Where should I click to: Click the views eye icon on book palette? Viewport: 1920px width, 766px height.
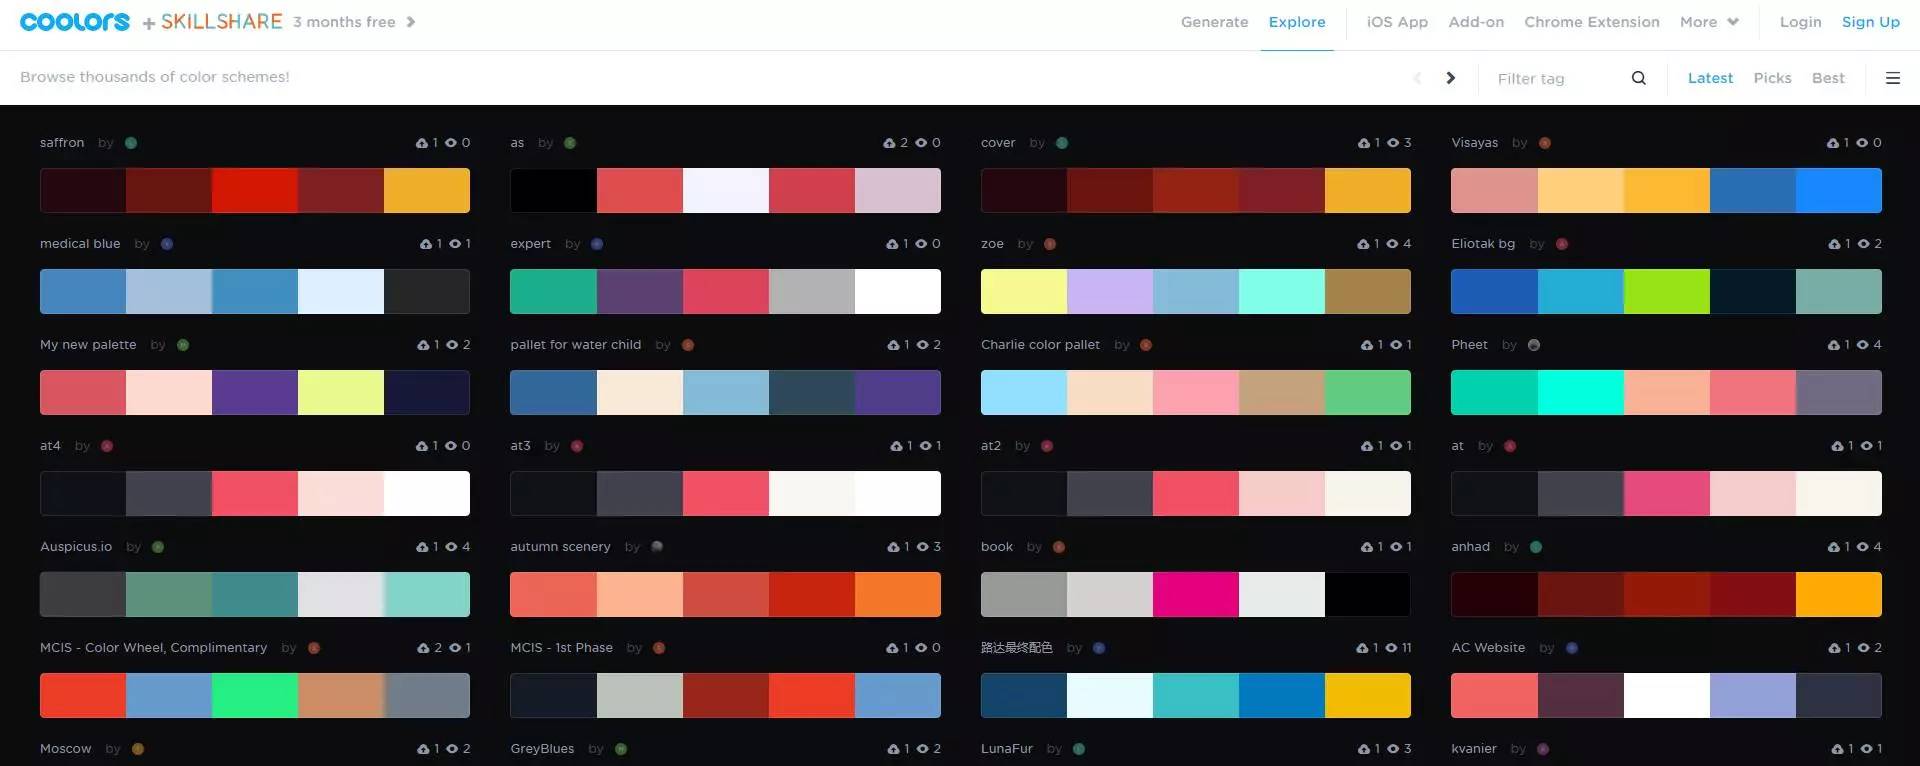1395,547
